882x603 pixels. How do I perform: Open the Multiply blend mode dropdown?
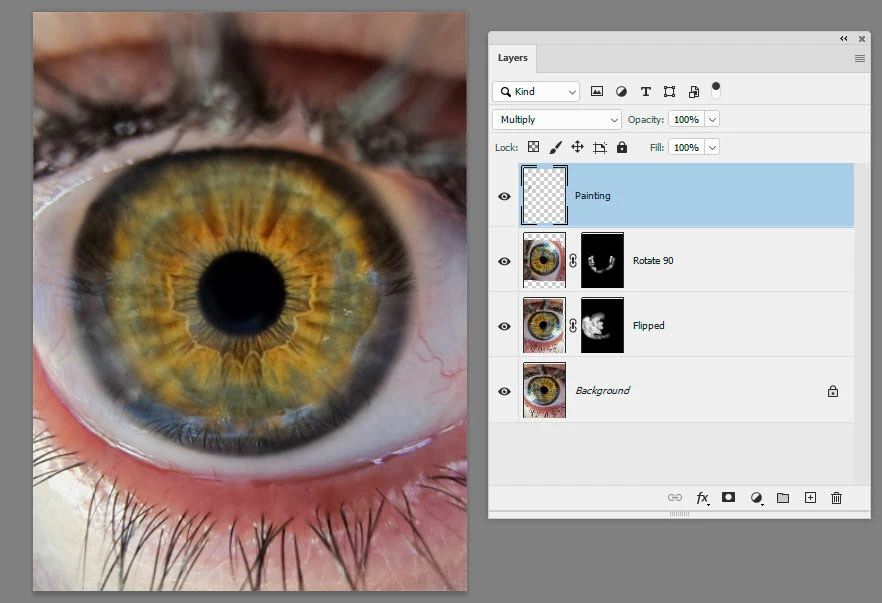(557, 119)
